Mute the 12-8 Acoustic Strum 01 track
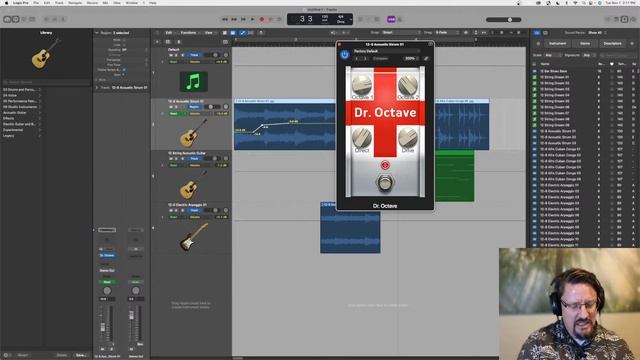The image size is (640, 360). [171, 107]
